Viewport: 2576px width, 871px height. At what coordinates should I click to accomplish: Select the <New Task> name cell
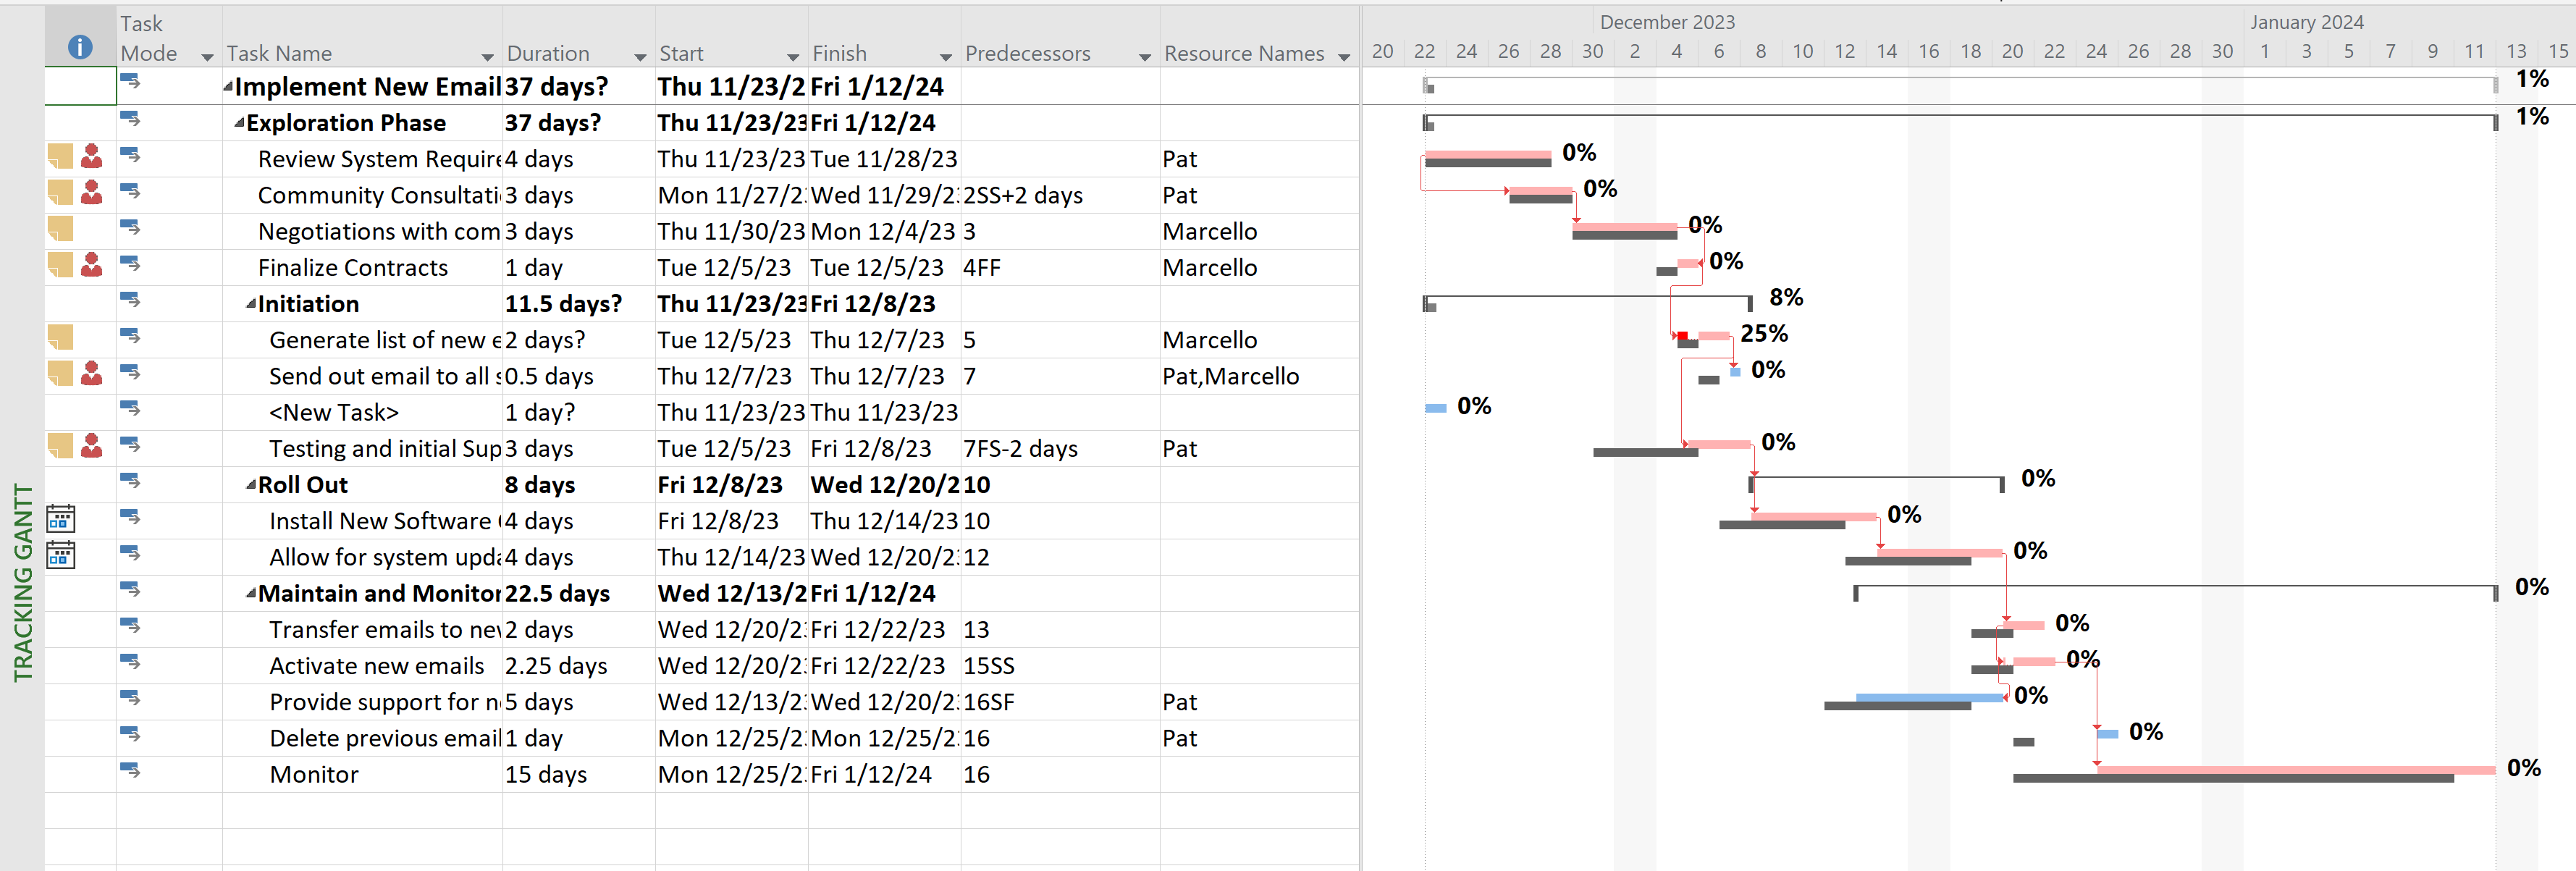click(334, 412)
